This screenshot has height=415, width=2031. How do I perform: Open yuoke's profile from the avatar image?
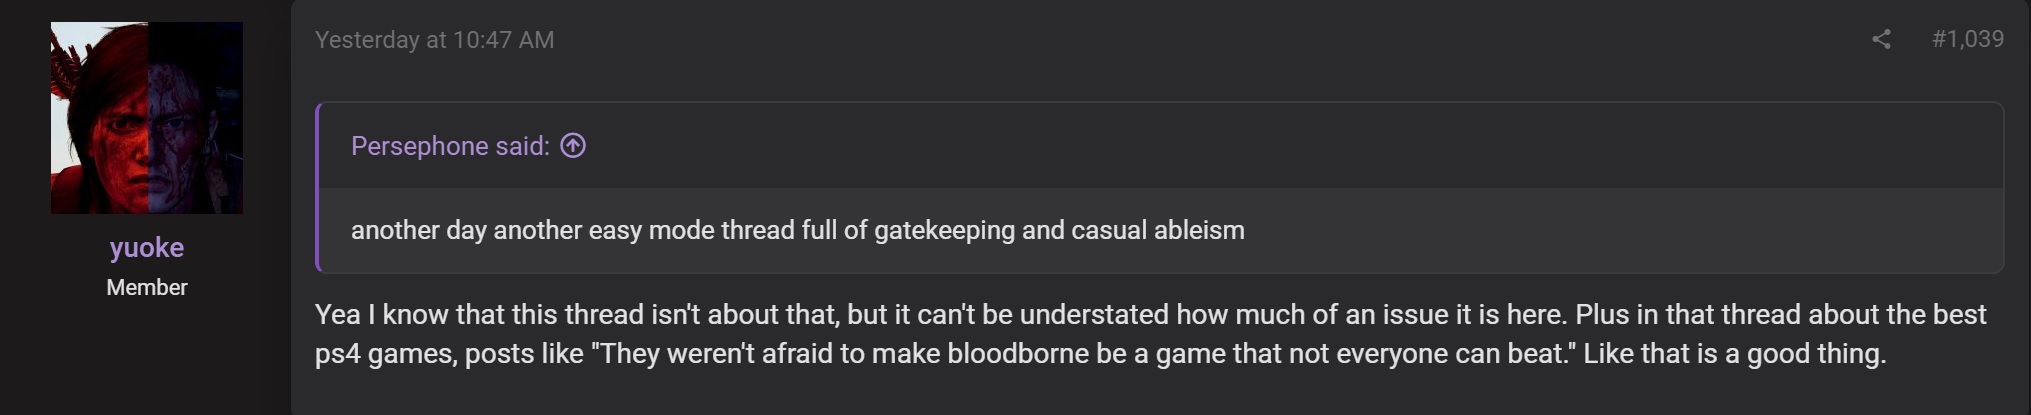pyautogui.click(x=147, y=118)
